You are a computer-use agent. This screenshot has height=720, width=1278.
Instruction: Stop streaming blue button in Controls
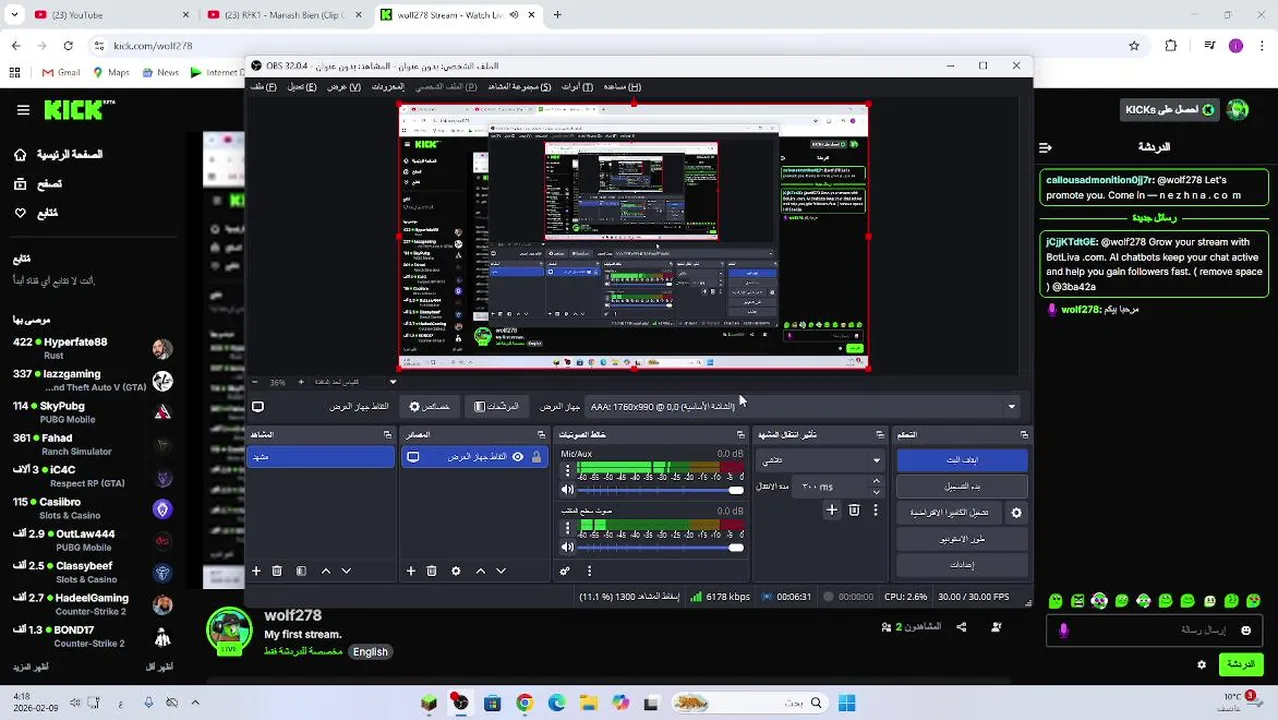(x=962, y=460)
